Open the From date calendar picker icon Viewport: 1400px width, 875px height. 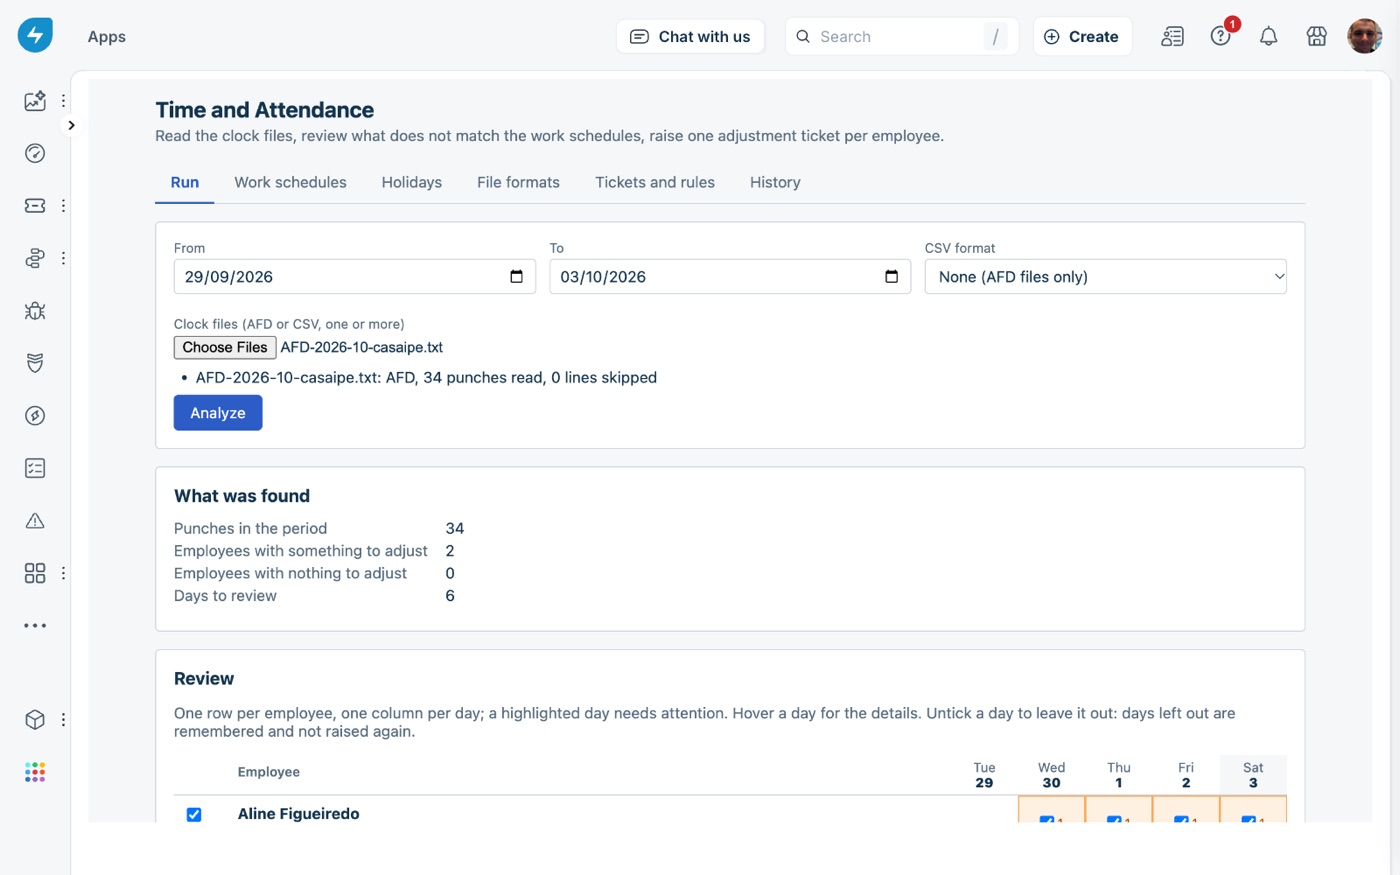(x=516, y=277)
